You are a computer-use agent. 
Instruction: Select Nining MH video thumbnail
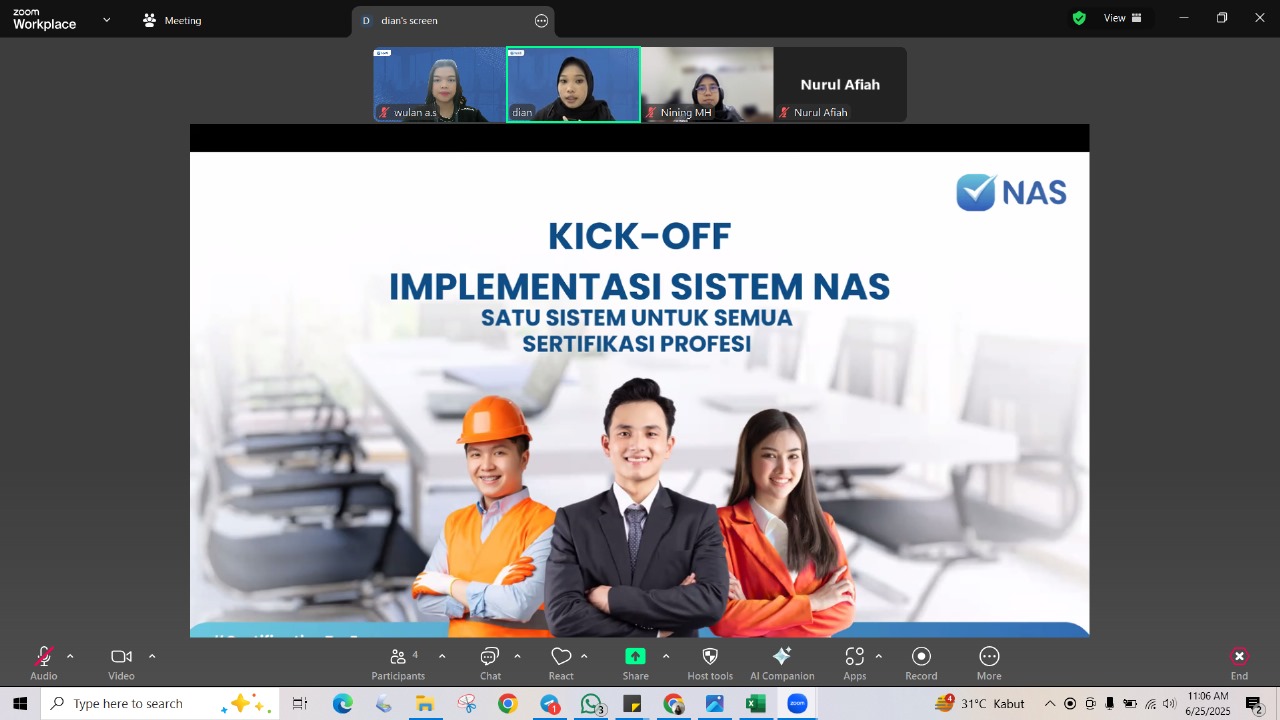point(707,84)
